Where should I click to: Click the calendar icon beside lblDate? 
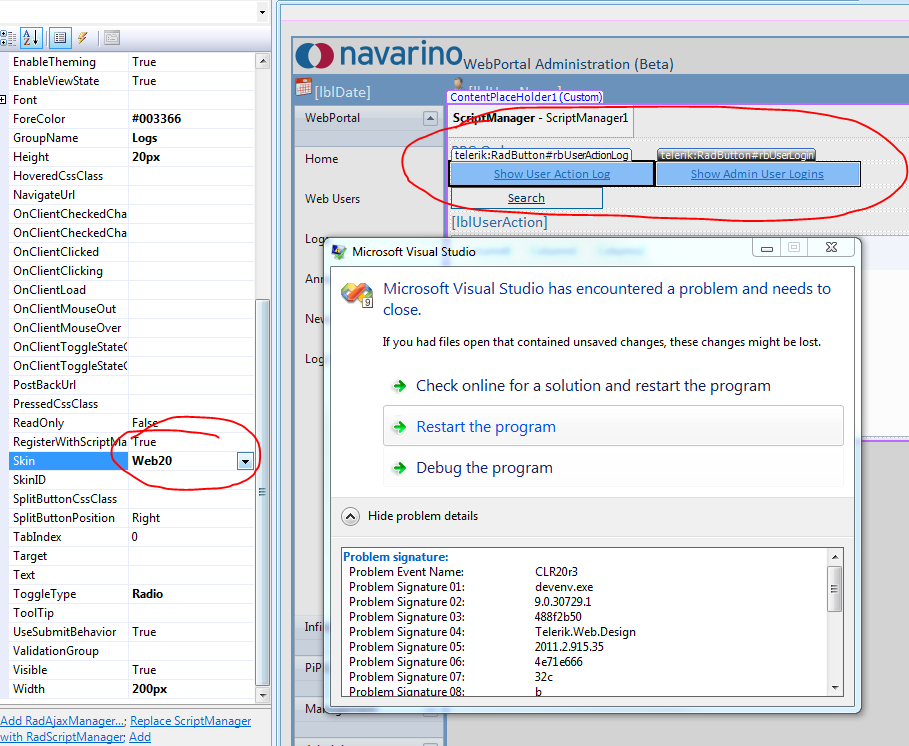303,87
